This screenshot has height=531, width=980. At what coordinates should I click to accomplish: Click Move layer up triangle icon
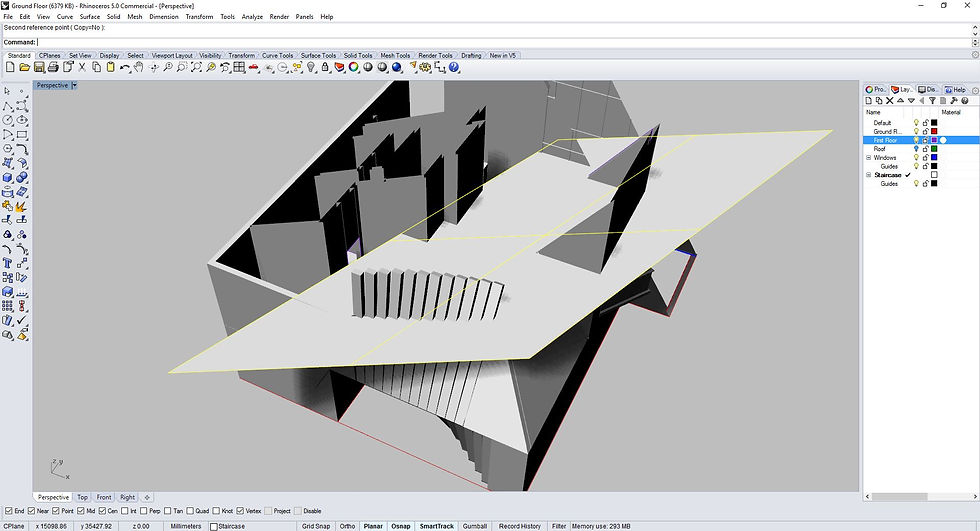tap(900, 101)
